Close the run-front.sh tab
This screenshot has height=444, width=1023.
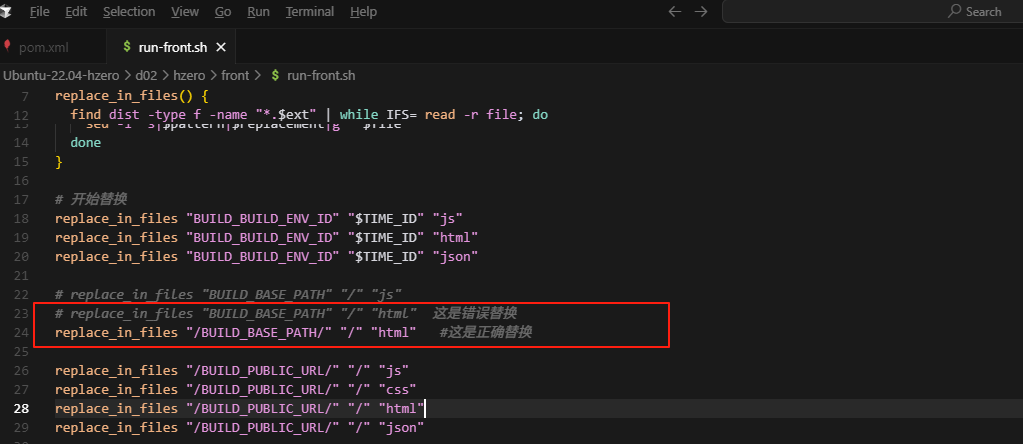click(221, 47)
